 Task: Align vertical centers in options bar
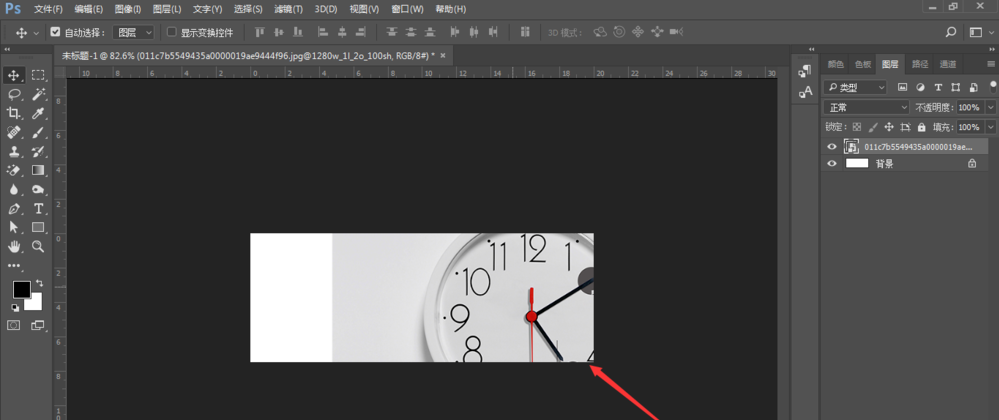278,32
